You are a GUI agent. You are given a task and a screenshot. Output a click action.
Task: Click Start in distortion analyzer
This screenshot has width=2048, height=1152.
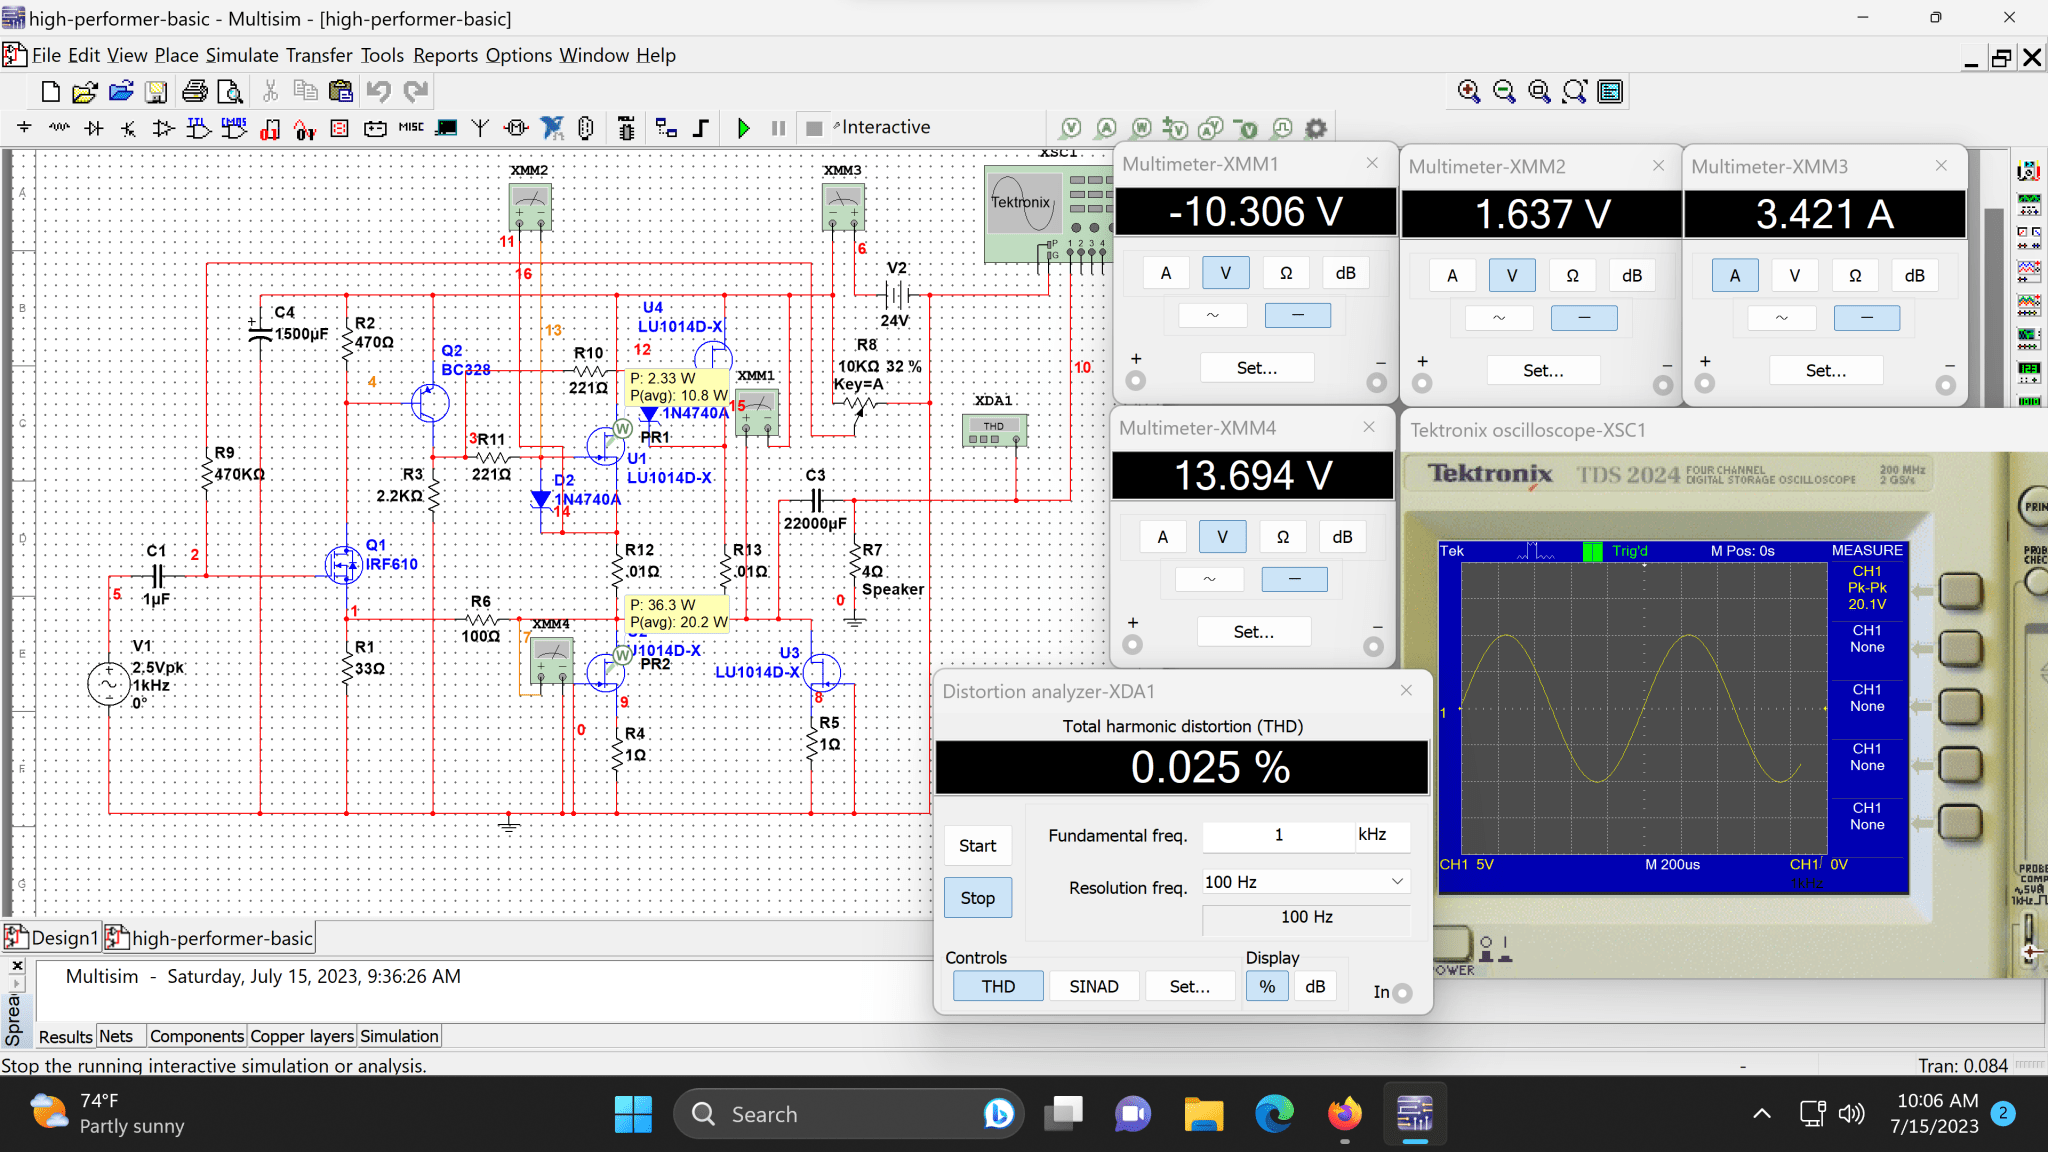[978, 846]
